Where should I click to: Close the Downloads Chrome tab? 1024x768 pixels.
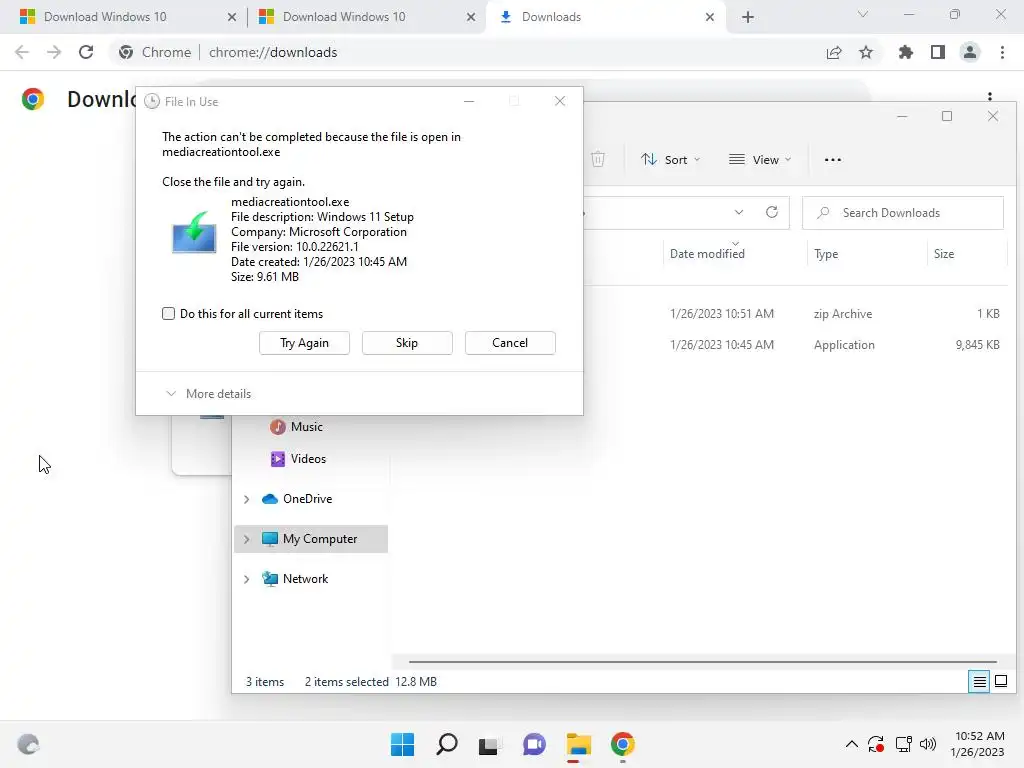710,17
